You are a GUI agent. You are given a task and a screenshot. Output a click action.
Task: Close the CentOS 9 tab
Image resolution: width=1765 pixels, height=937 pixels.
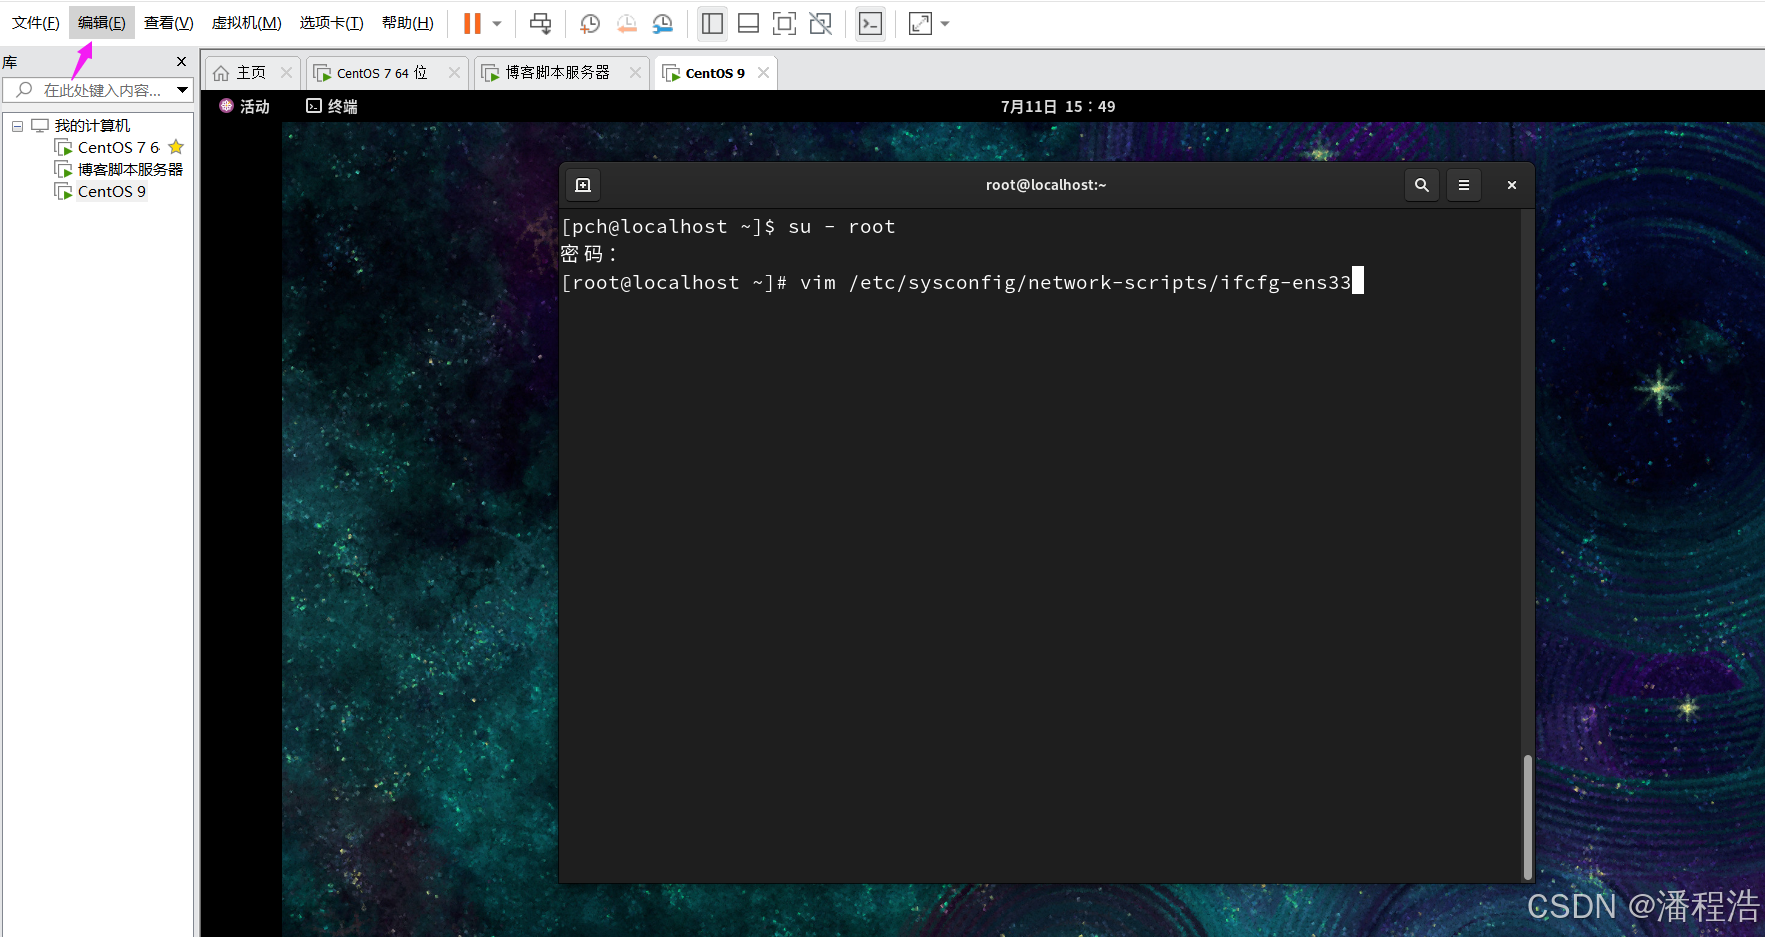pos(763,73)
